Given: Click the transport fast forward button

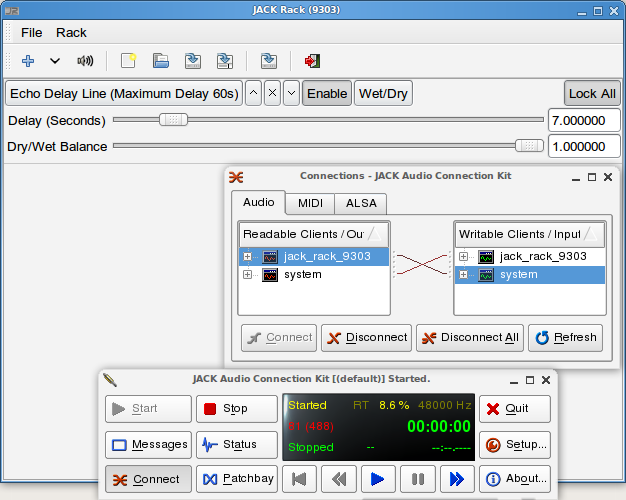Looking at the screenshot, I should pyautogui.click(x=457, y=479).
